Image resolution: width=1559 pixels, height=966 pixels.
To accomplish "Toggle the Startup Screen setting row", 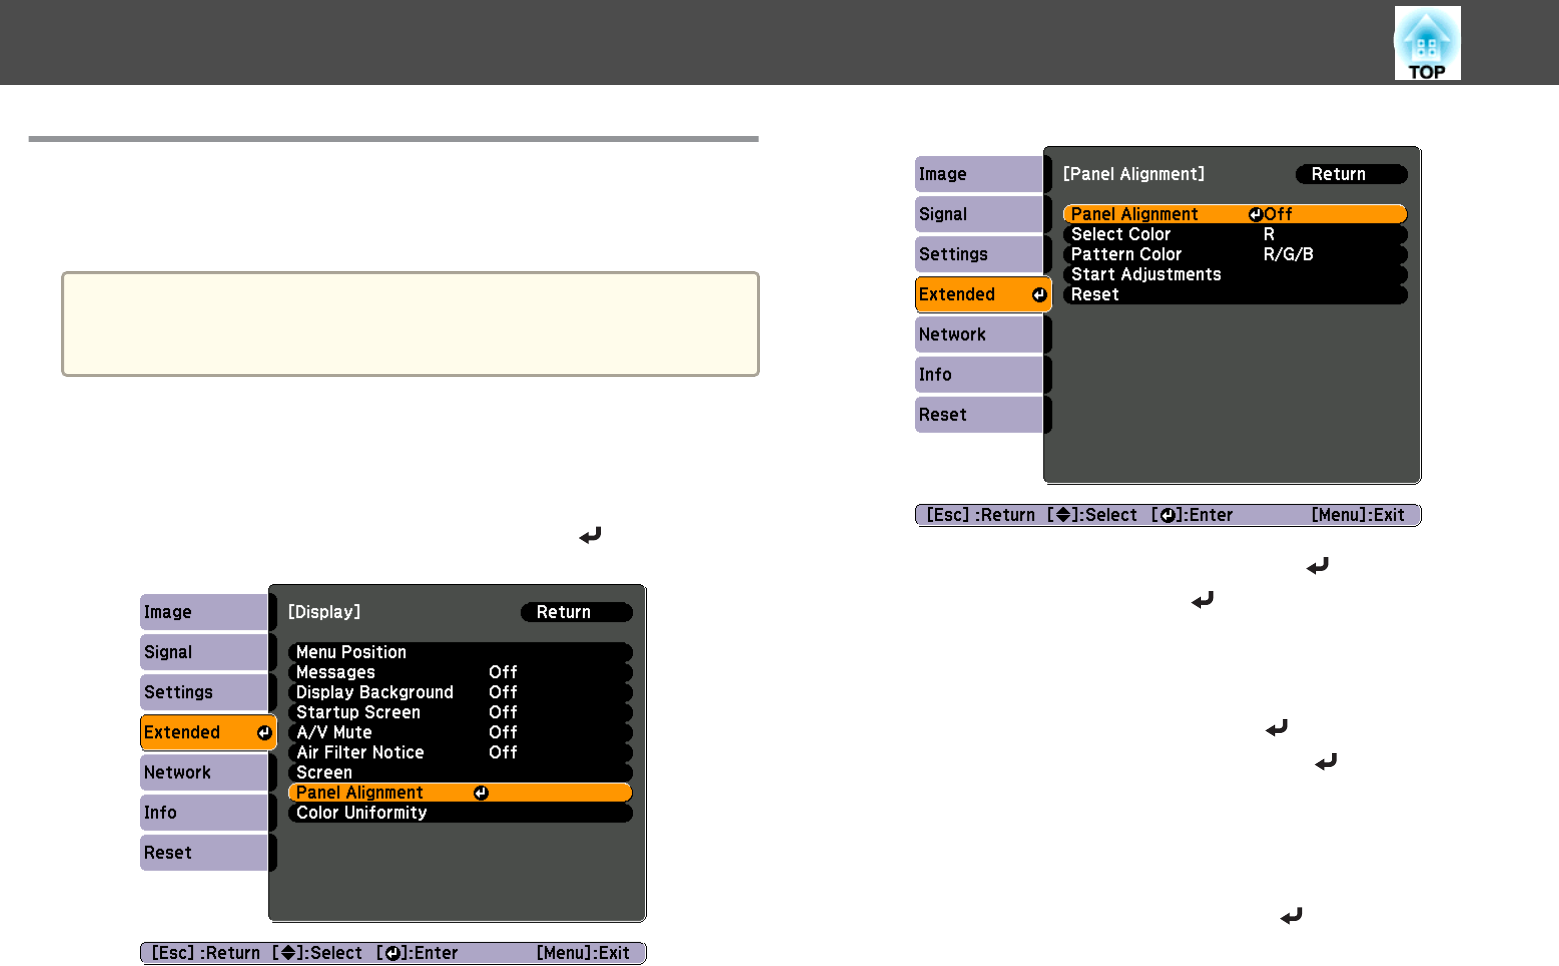I will click(x=460, y=712).
